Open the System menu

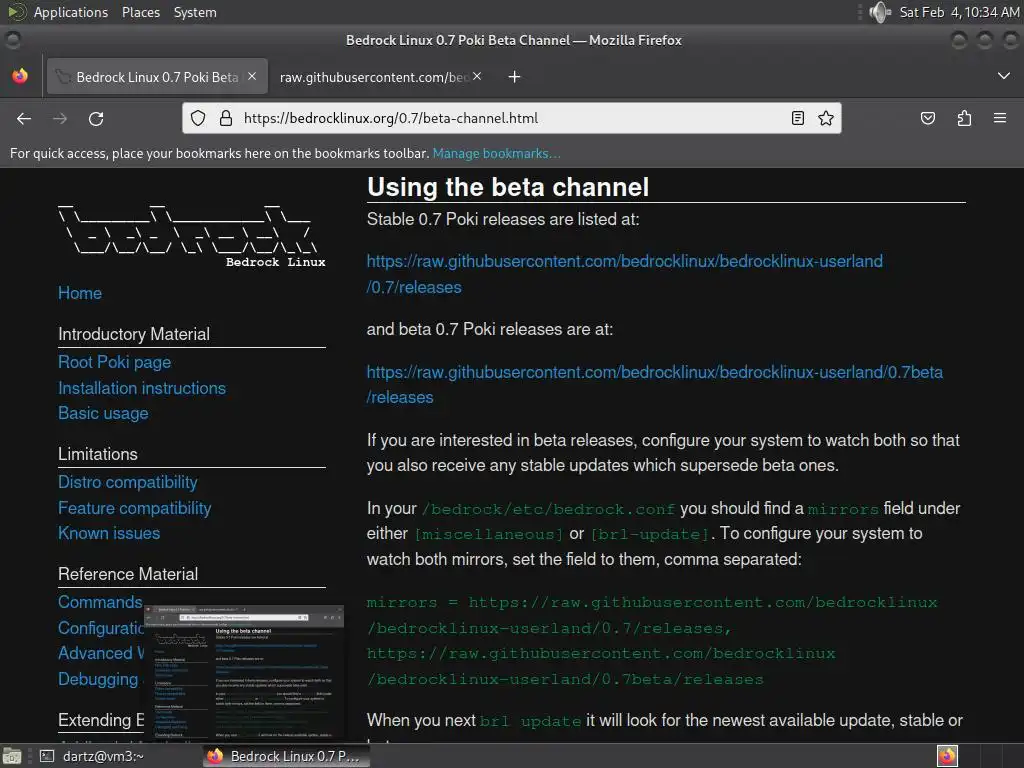coord(195,12)
